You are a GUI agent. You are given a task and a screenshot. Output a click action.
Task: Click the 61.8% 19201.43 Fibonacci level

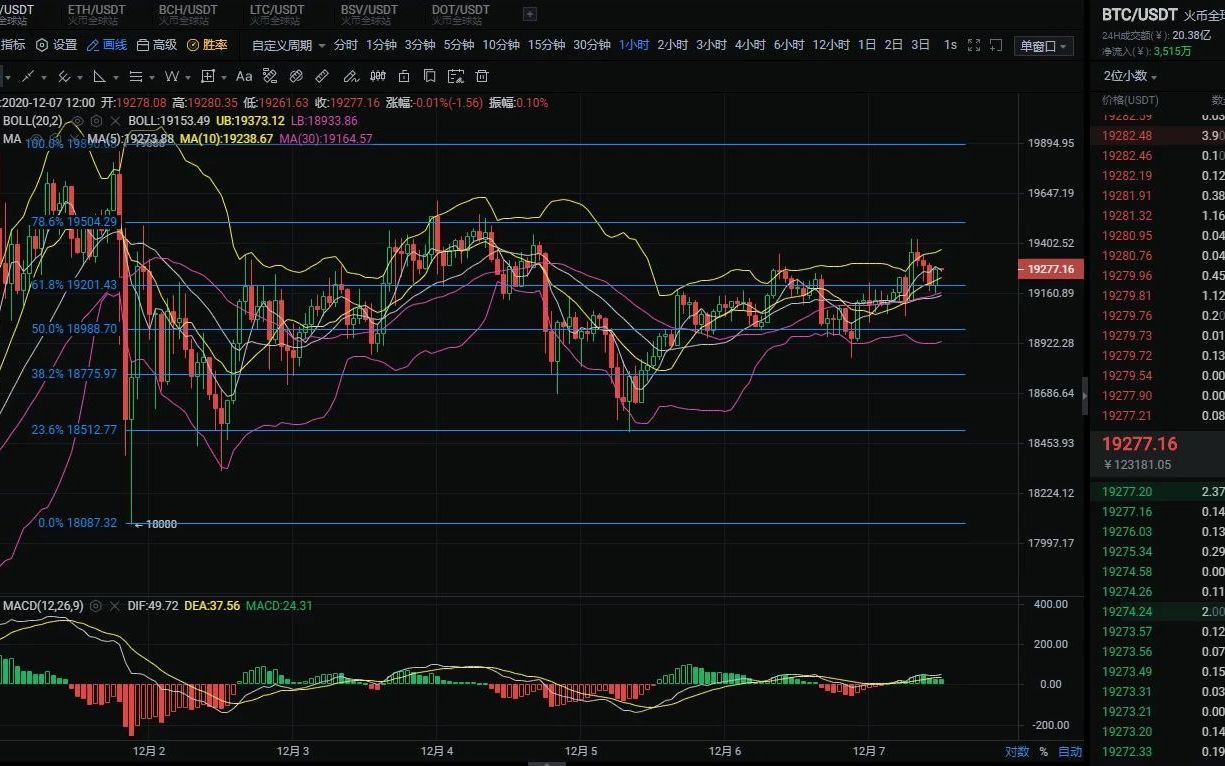tap(74, 285)
